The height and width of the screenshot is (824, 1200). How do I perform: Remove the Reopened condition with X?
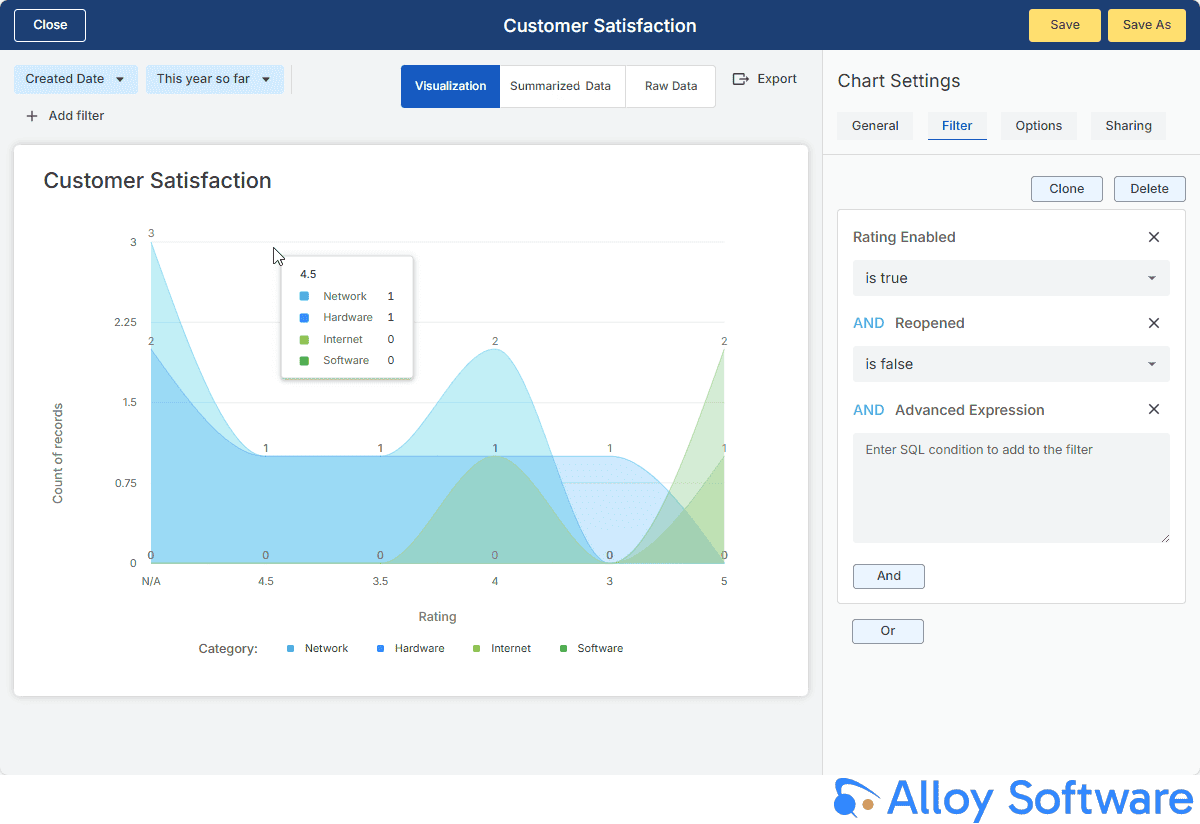click(x=1154, y=323)
